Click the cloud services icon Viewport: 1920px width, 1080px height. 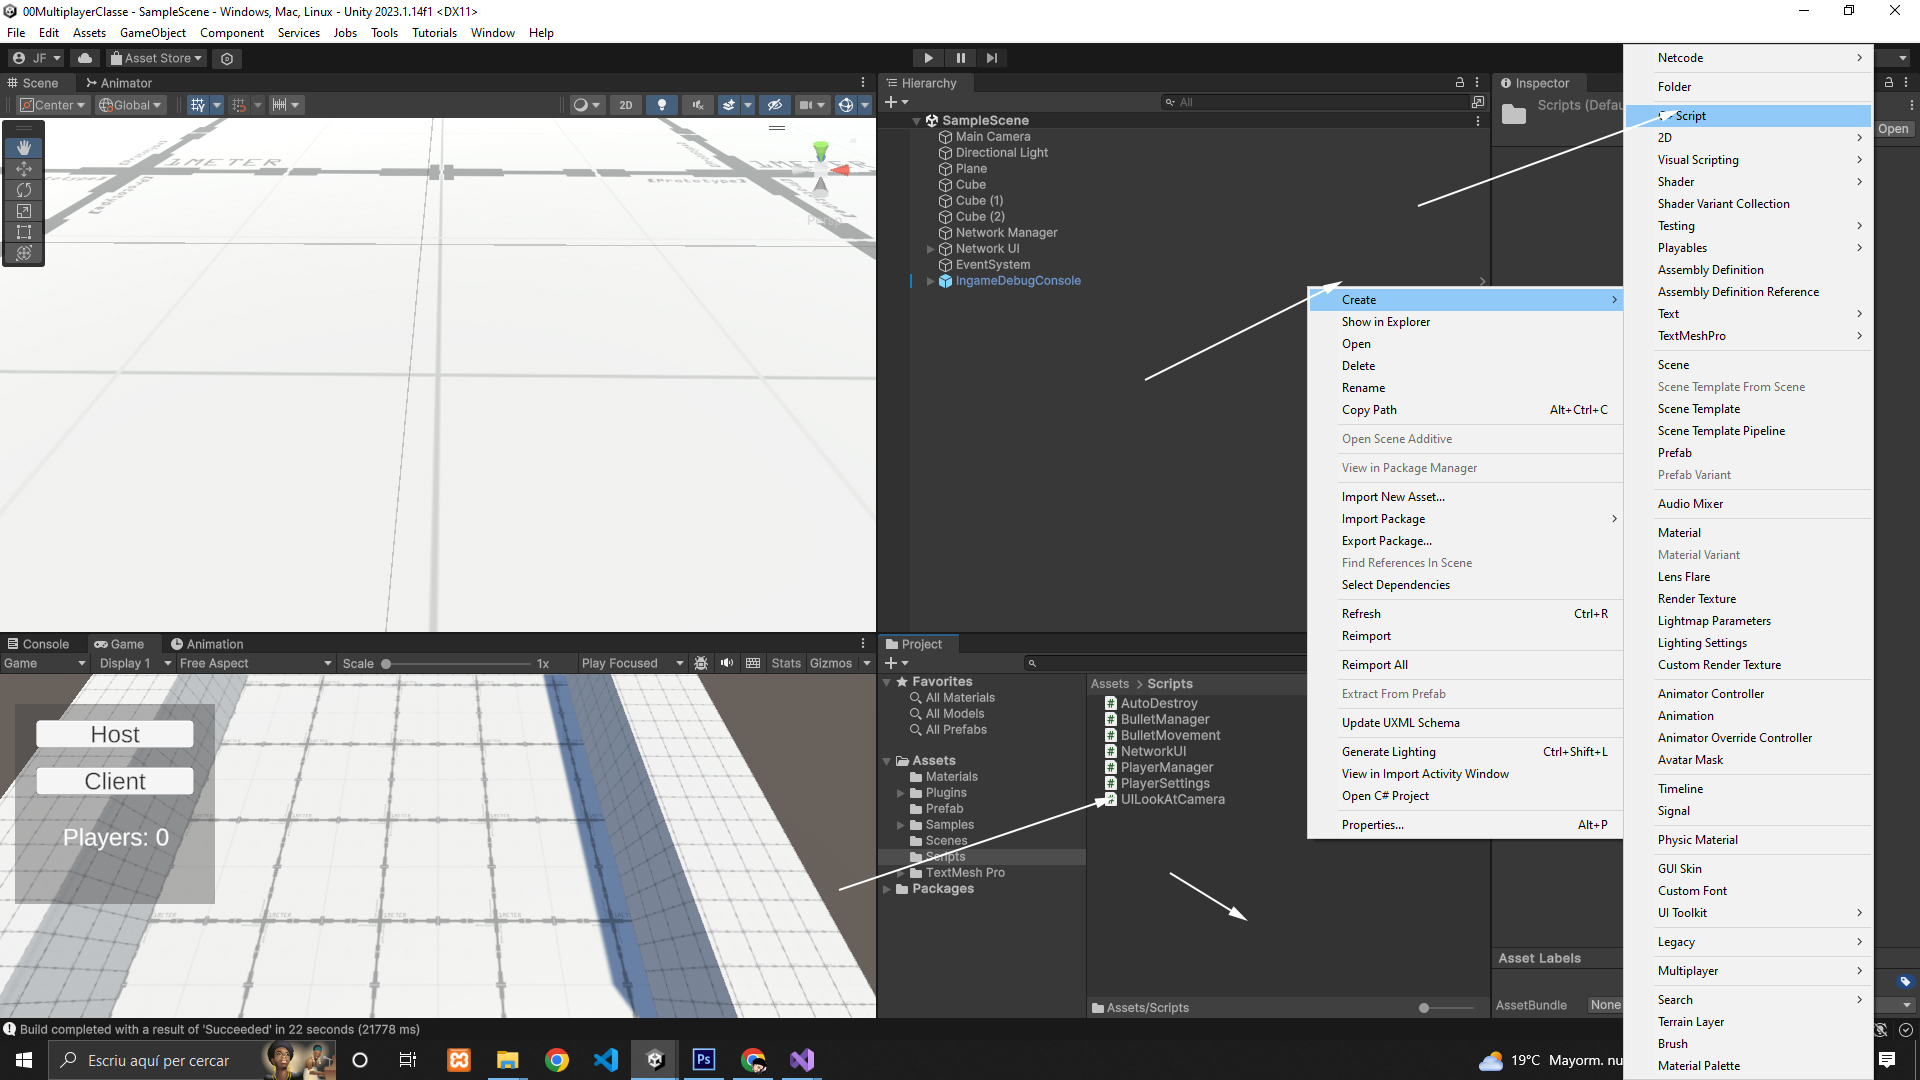point(85,58)
